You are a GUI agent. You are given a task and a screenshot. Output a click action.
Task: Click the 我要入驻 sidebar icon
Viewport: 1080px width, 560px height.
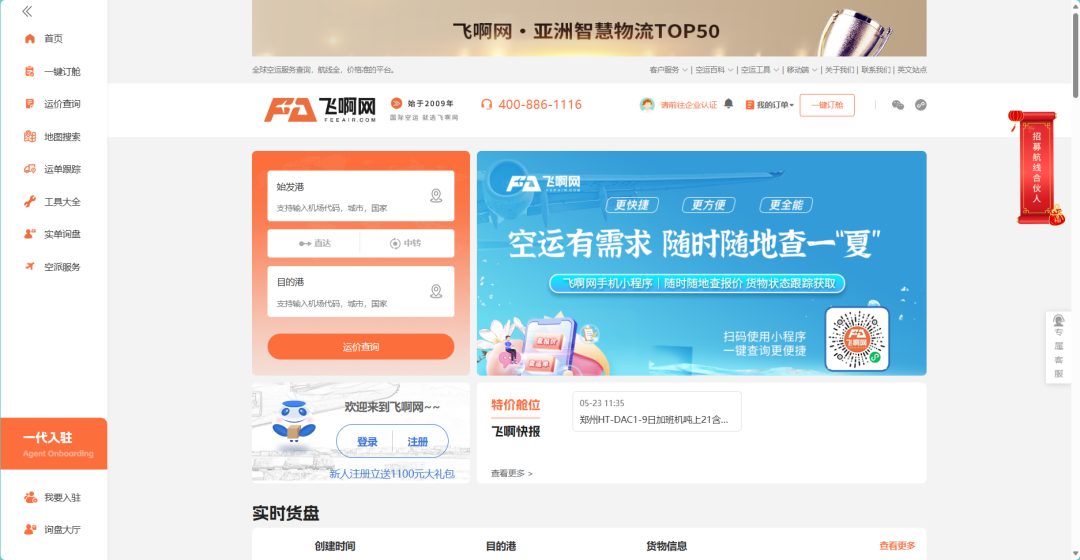30,497
